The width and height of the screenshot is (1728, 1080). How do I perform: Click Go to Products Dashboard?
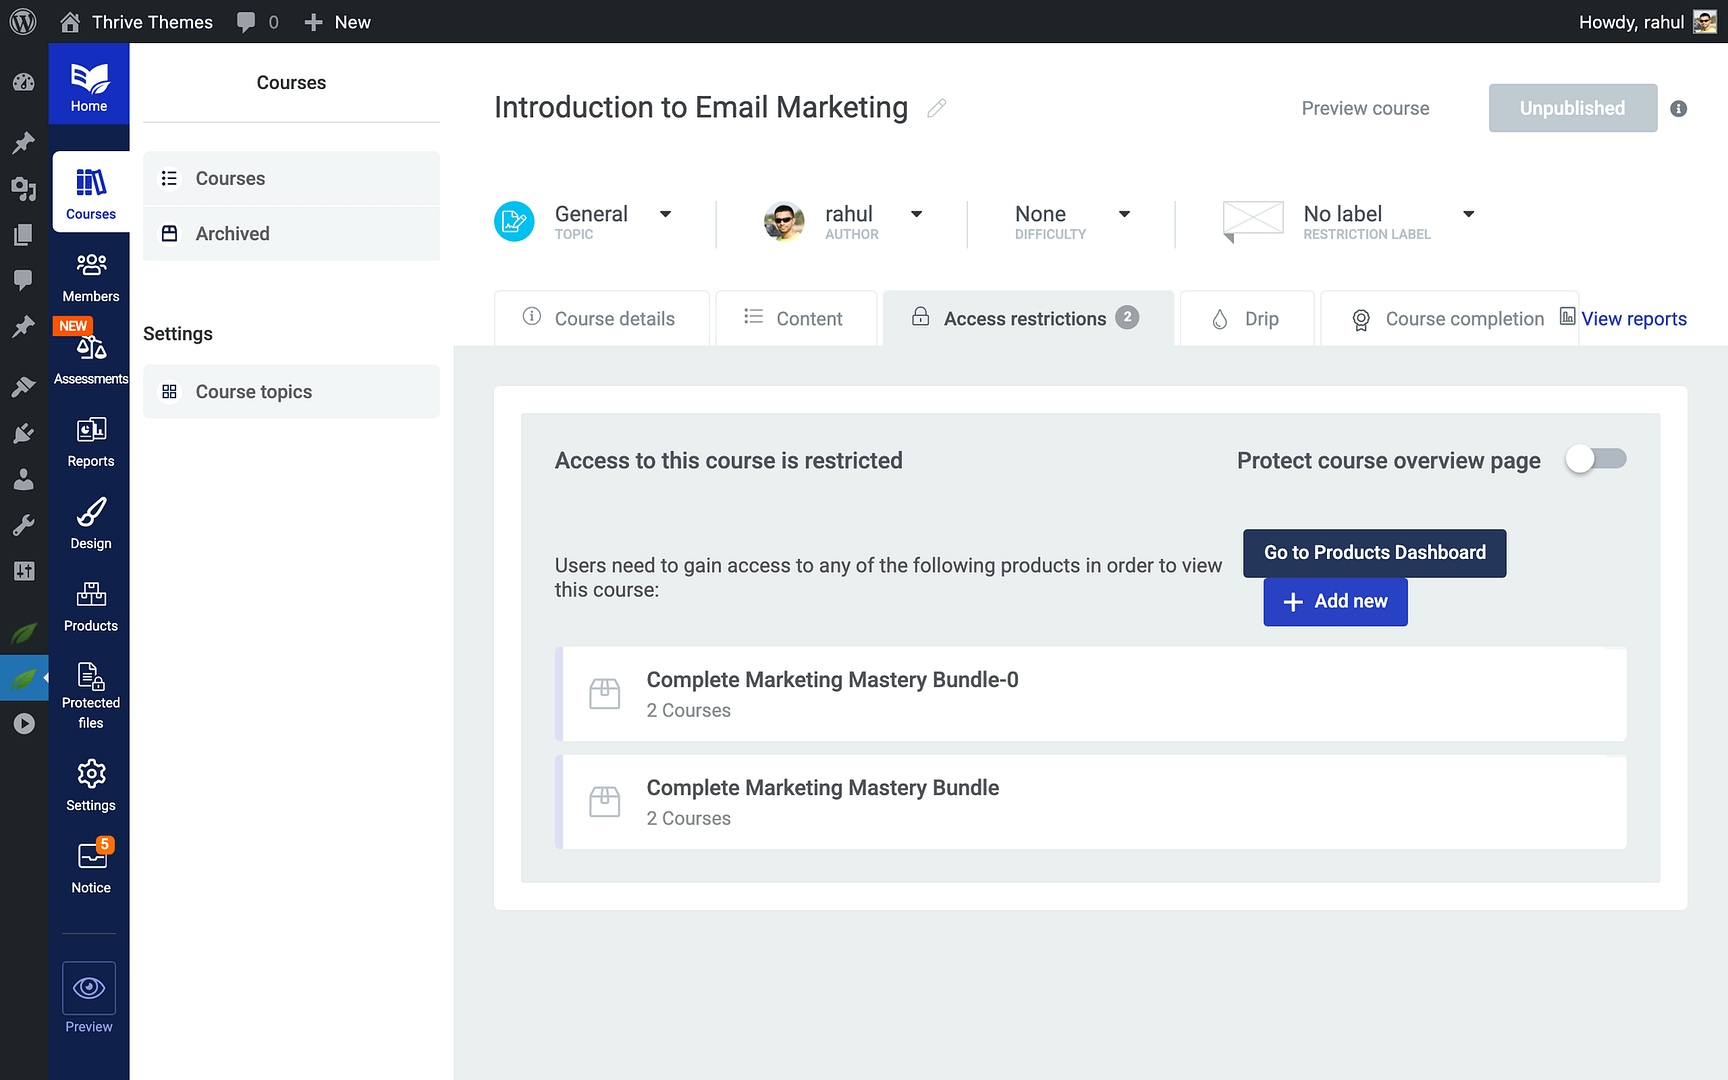(x=1374, y=553)
